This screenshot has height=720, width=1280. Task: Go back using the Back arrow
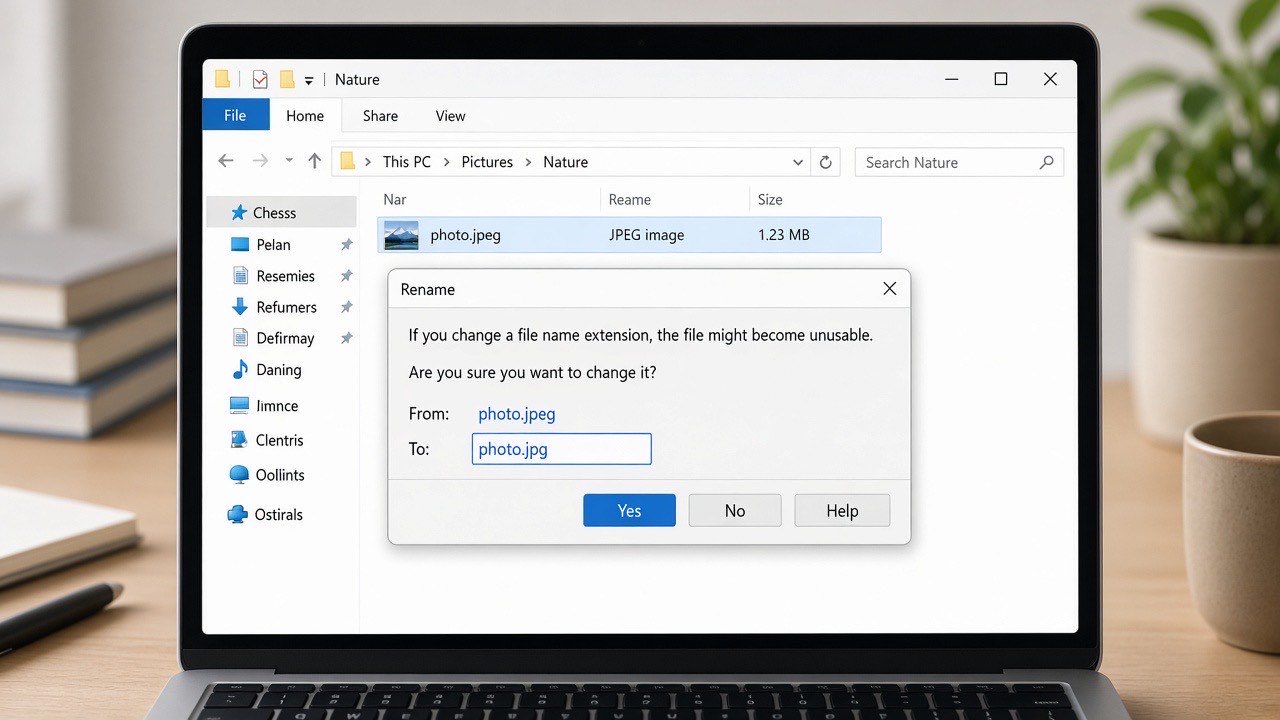[226, 161]
